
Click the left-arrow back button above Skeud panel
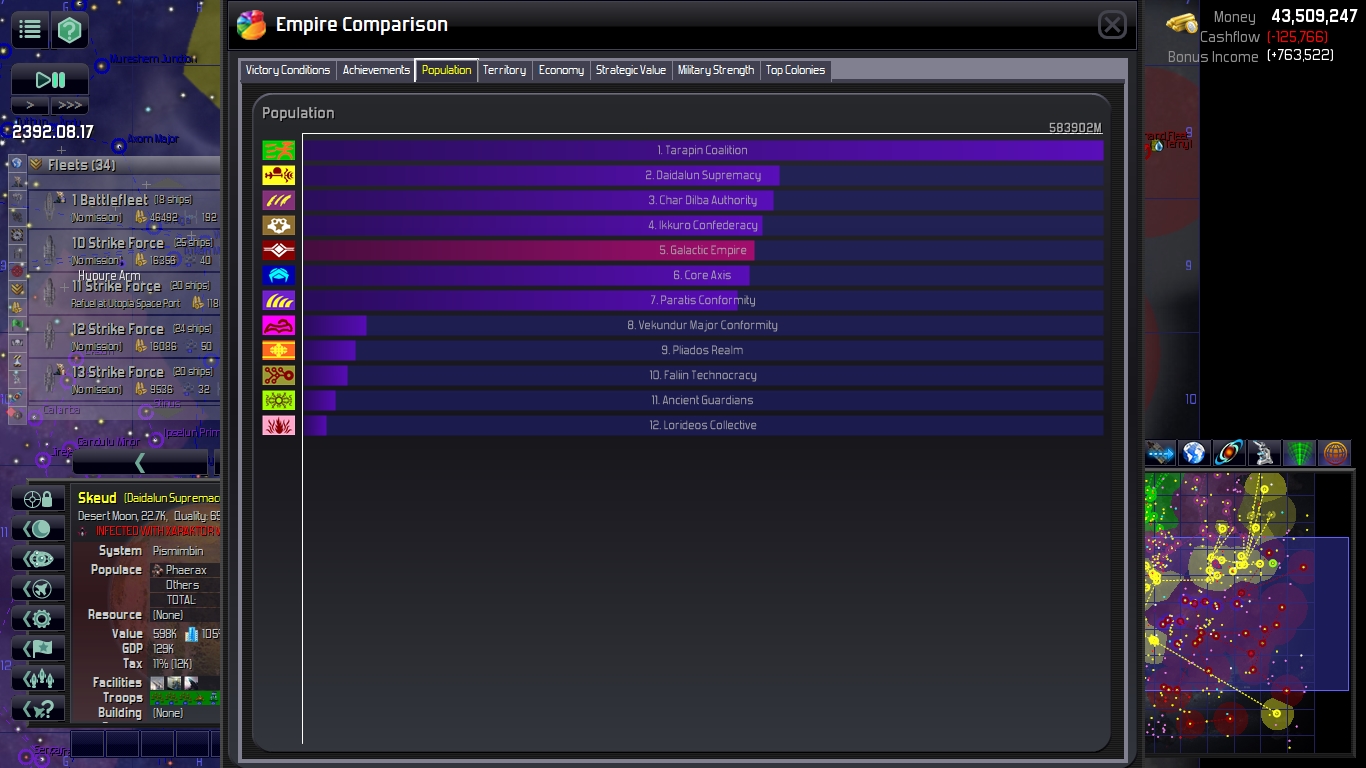(x=140, y=462)
